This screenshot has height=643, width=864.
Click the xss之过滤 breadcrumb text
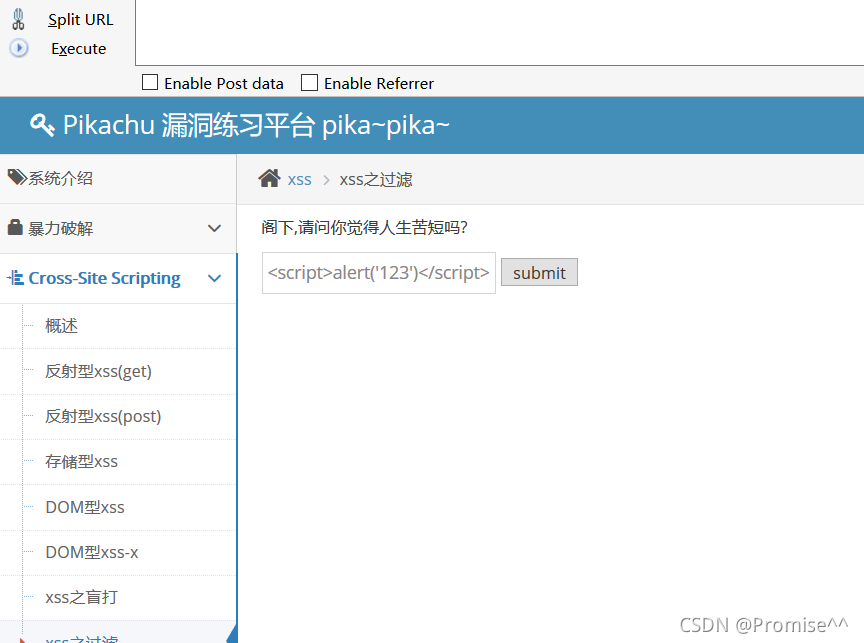point(376,180)
